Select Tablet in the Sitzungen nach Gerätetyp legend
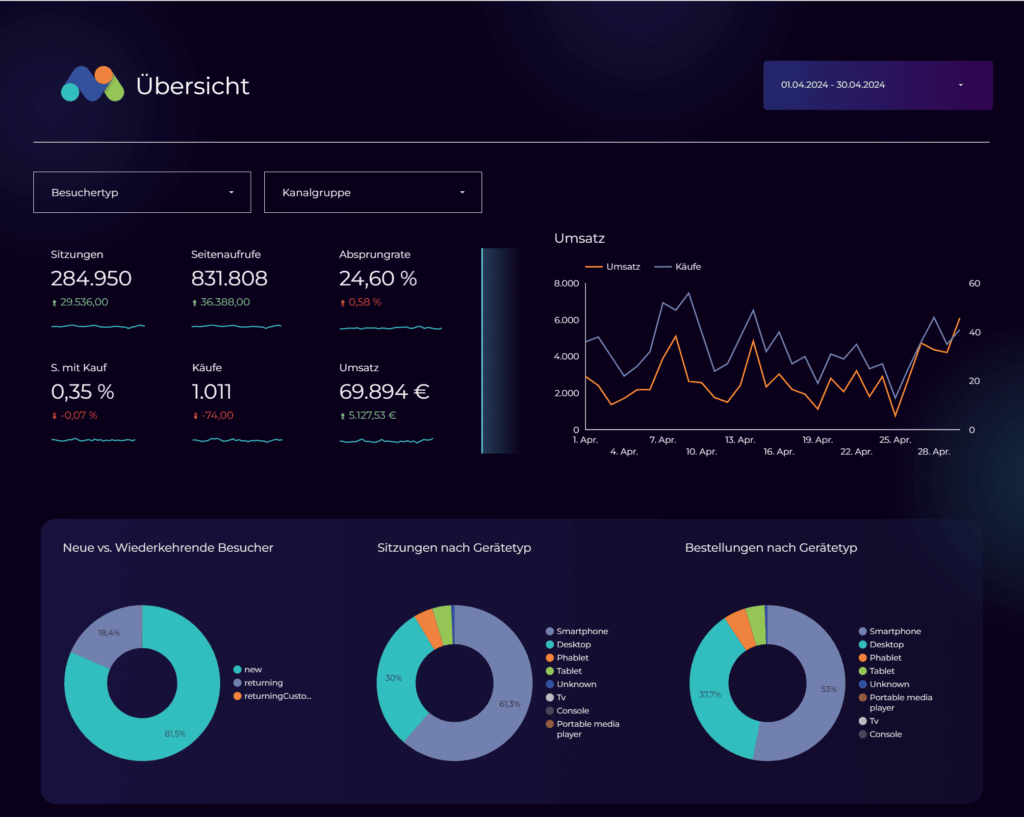Viewport: 1024px width, 817px height. coord(569,671)
